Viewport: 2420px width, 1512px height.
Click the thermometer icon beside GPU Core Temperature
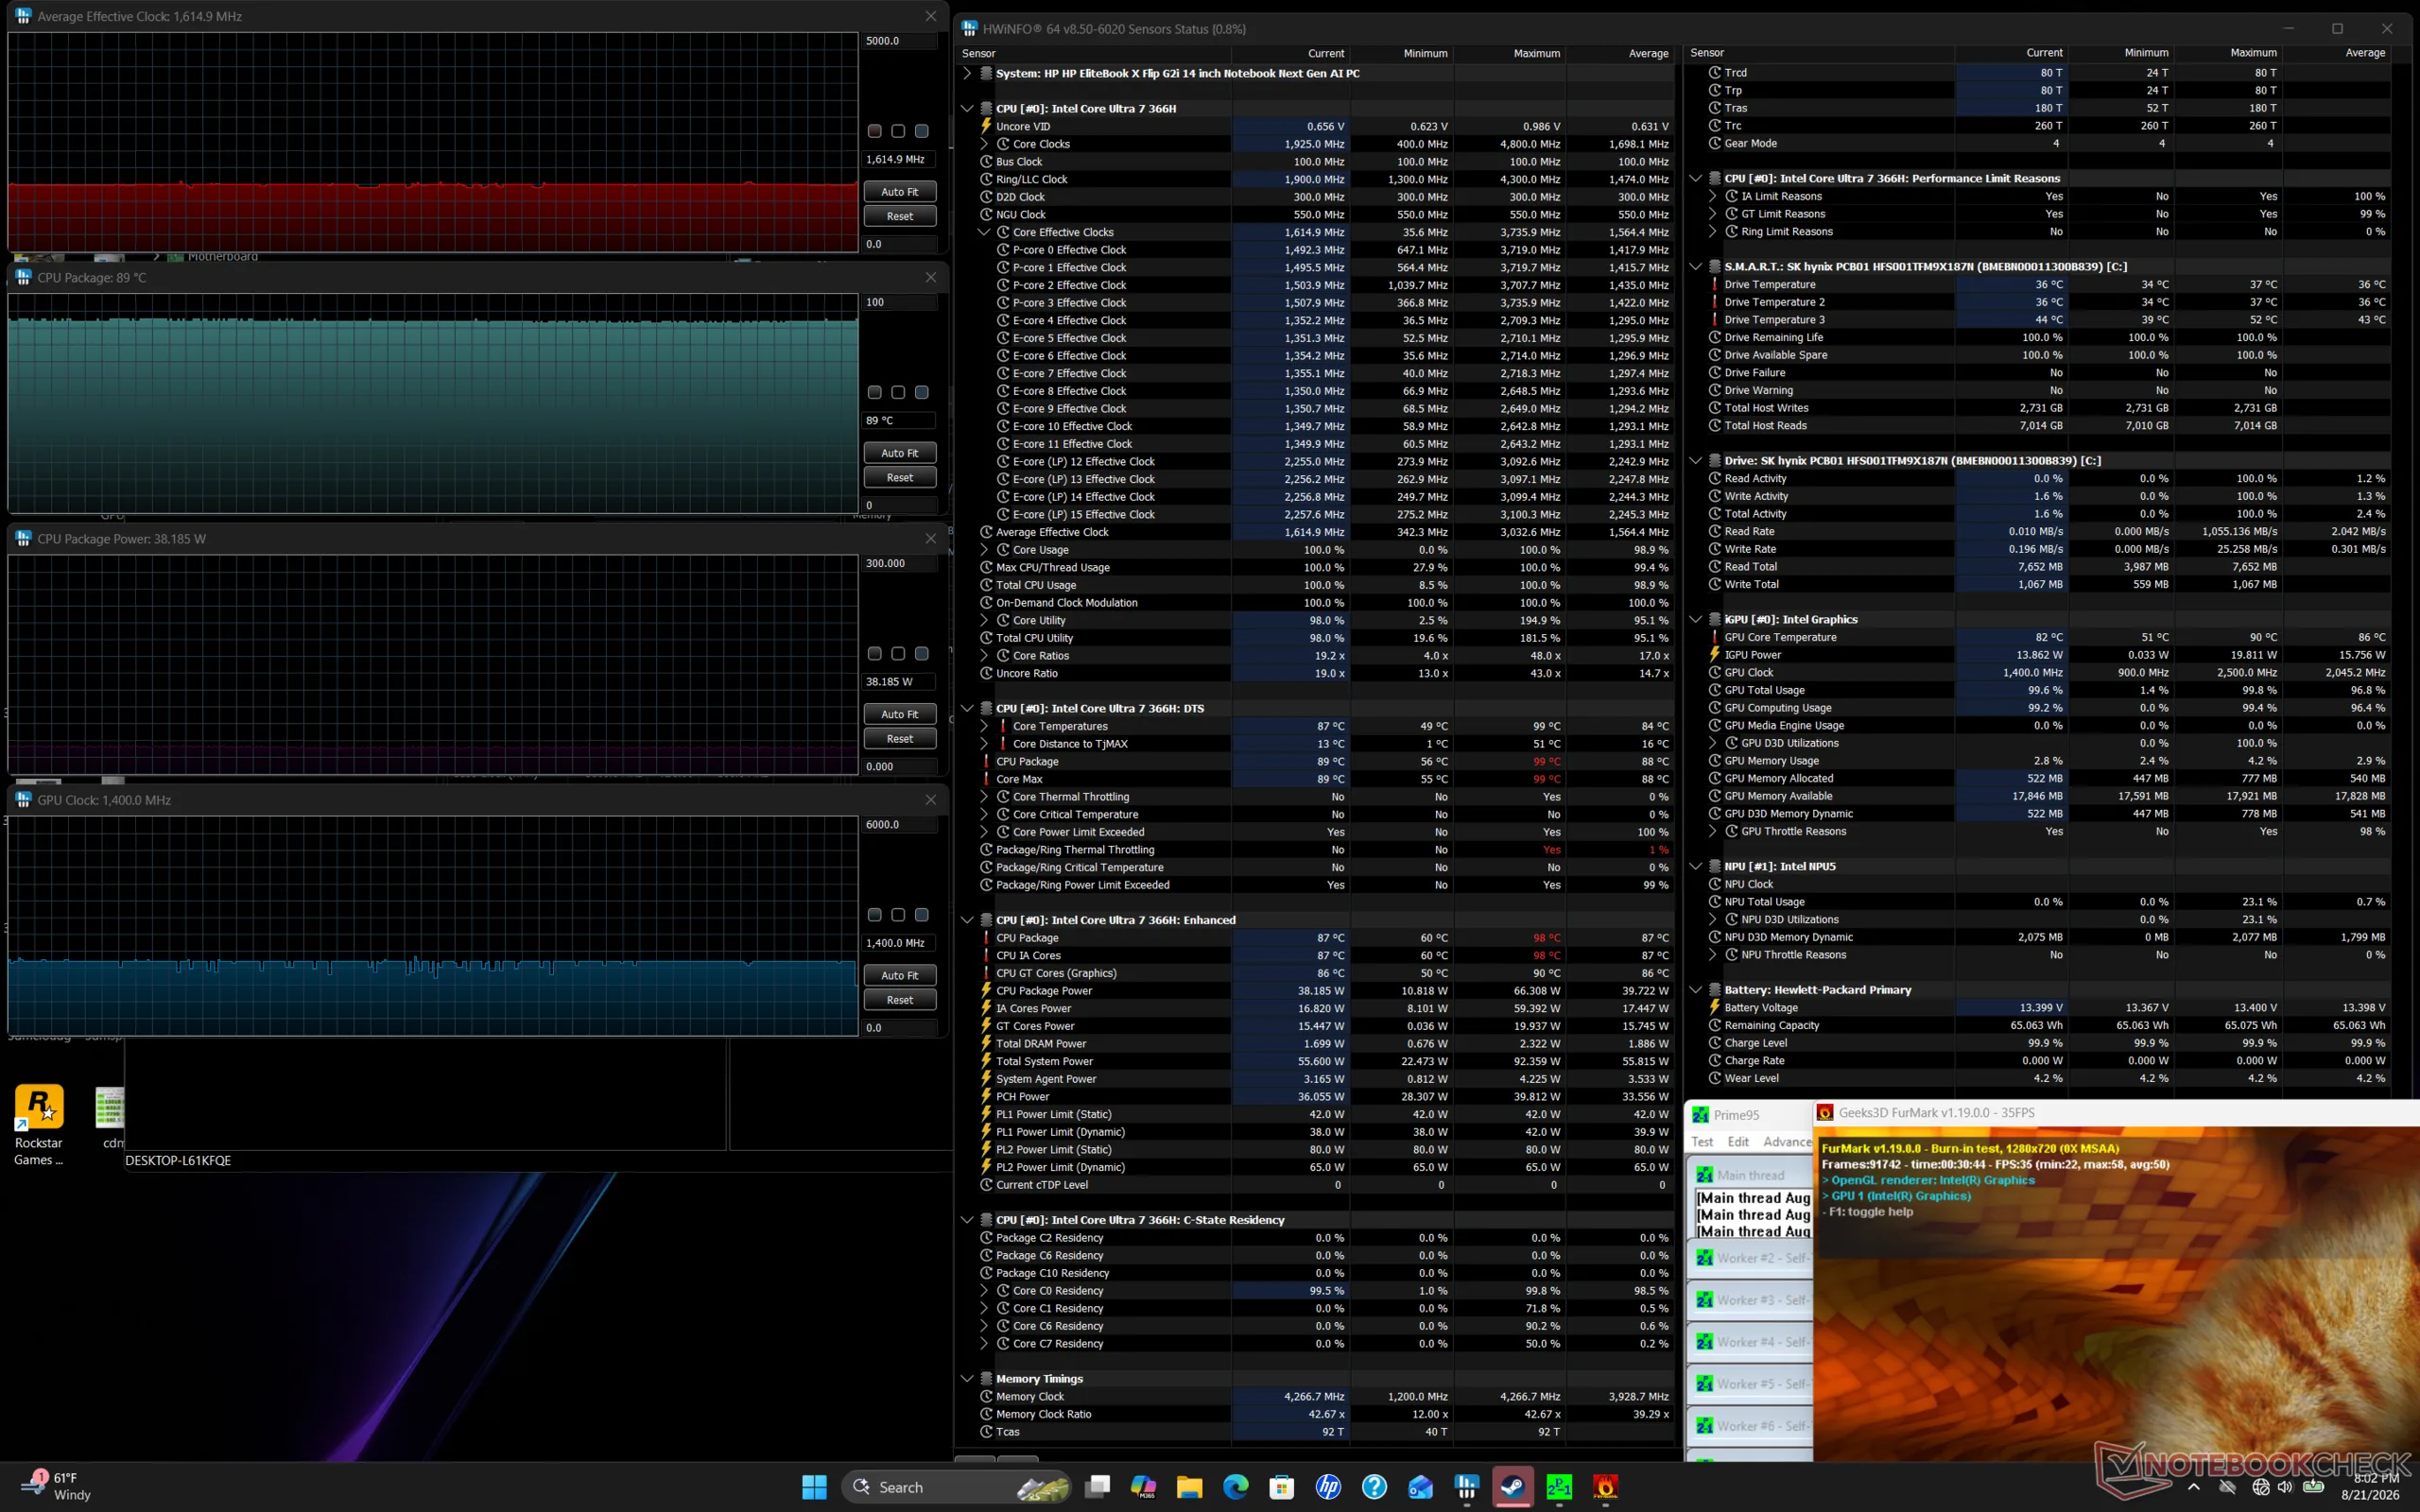1715,638
